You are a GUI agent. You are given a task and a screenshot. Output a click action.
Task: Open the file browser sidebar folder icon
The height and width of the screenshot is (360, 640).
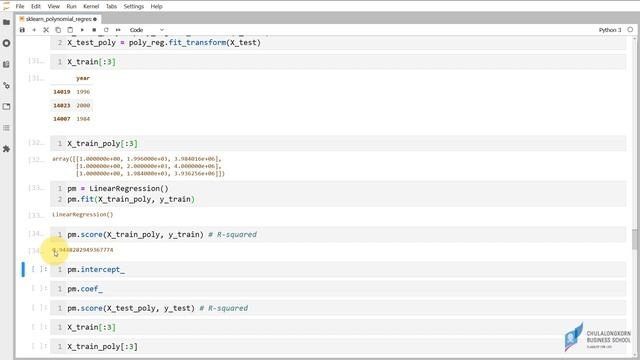7,22
